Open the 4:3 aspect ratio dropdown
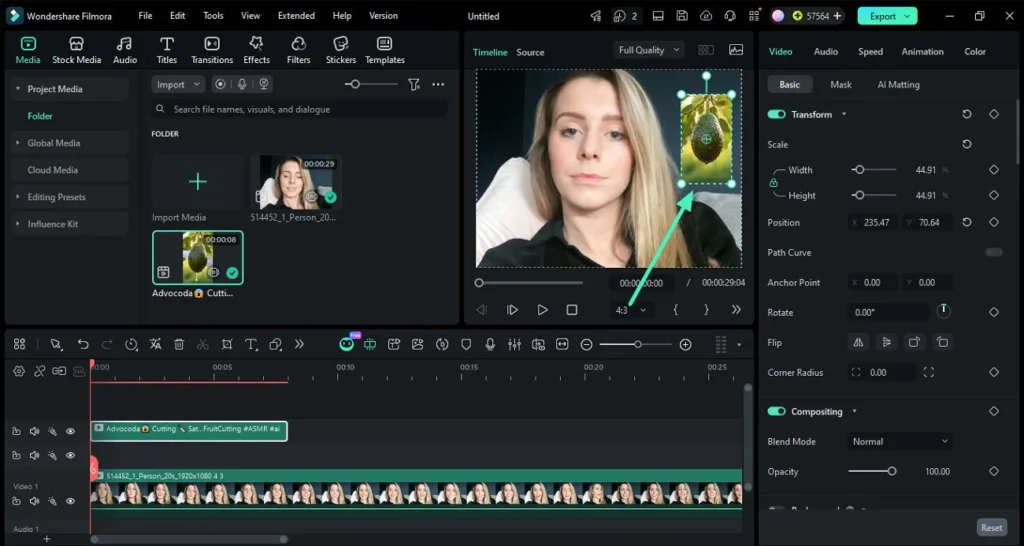 click(x=630, y=310)
